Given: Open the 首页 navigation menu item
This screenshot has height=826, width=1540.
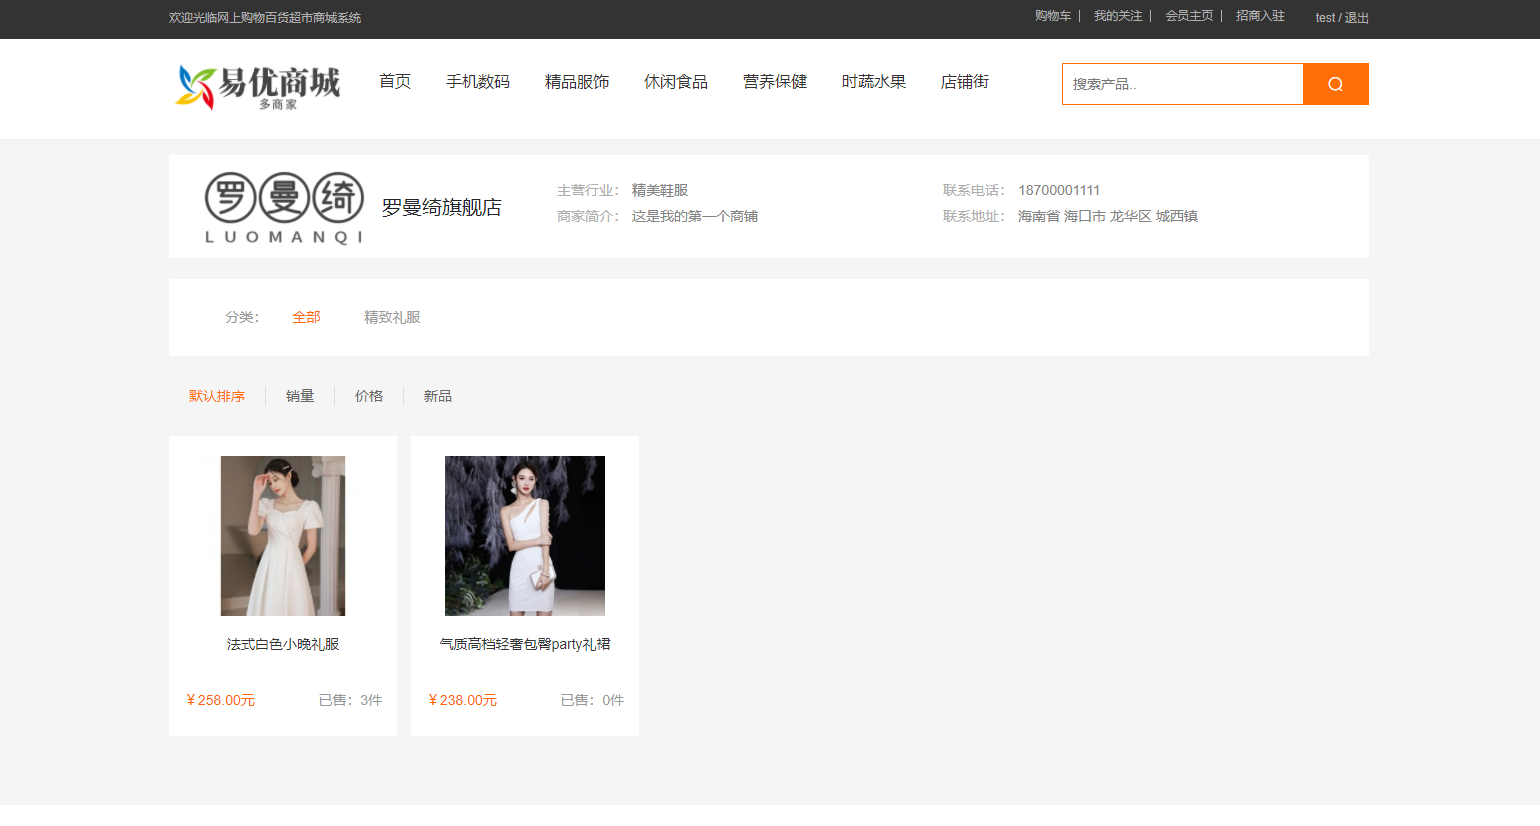Looking at the screenshot, I should (x=395, y=82).
